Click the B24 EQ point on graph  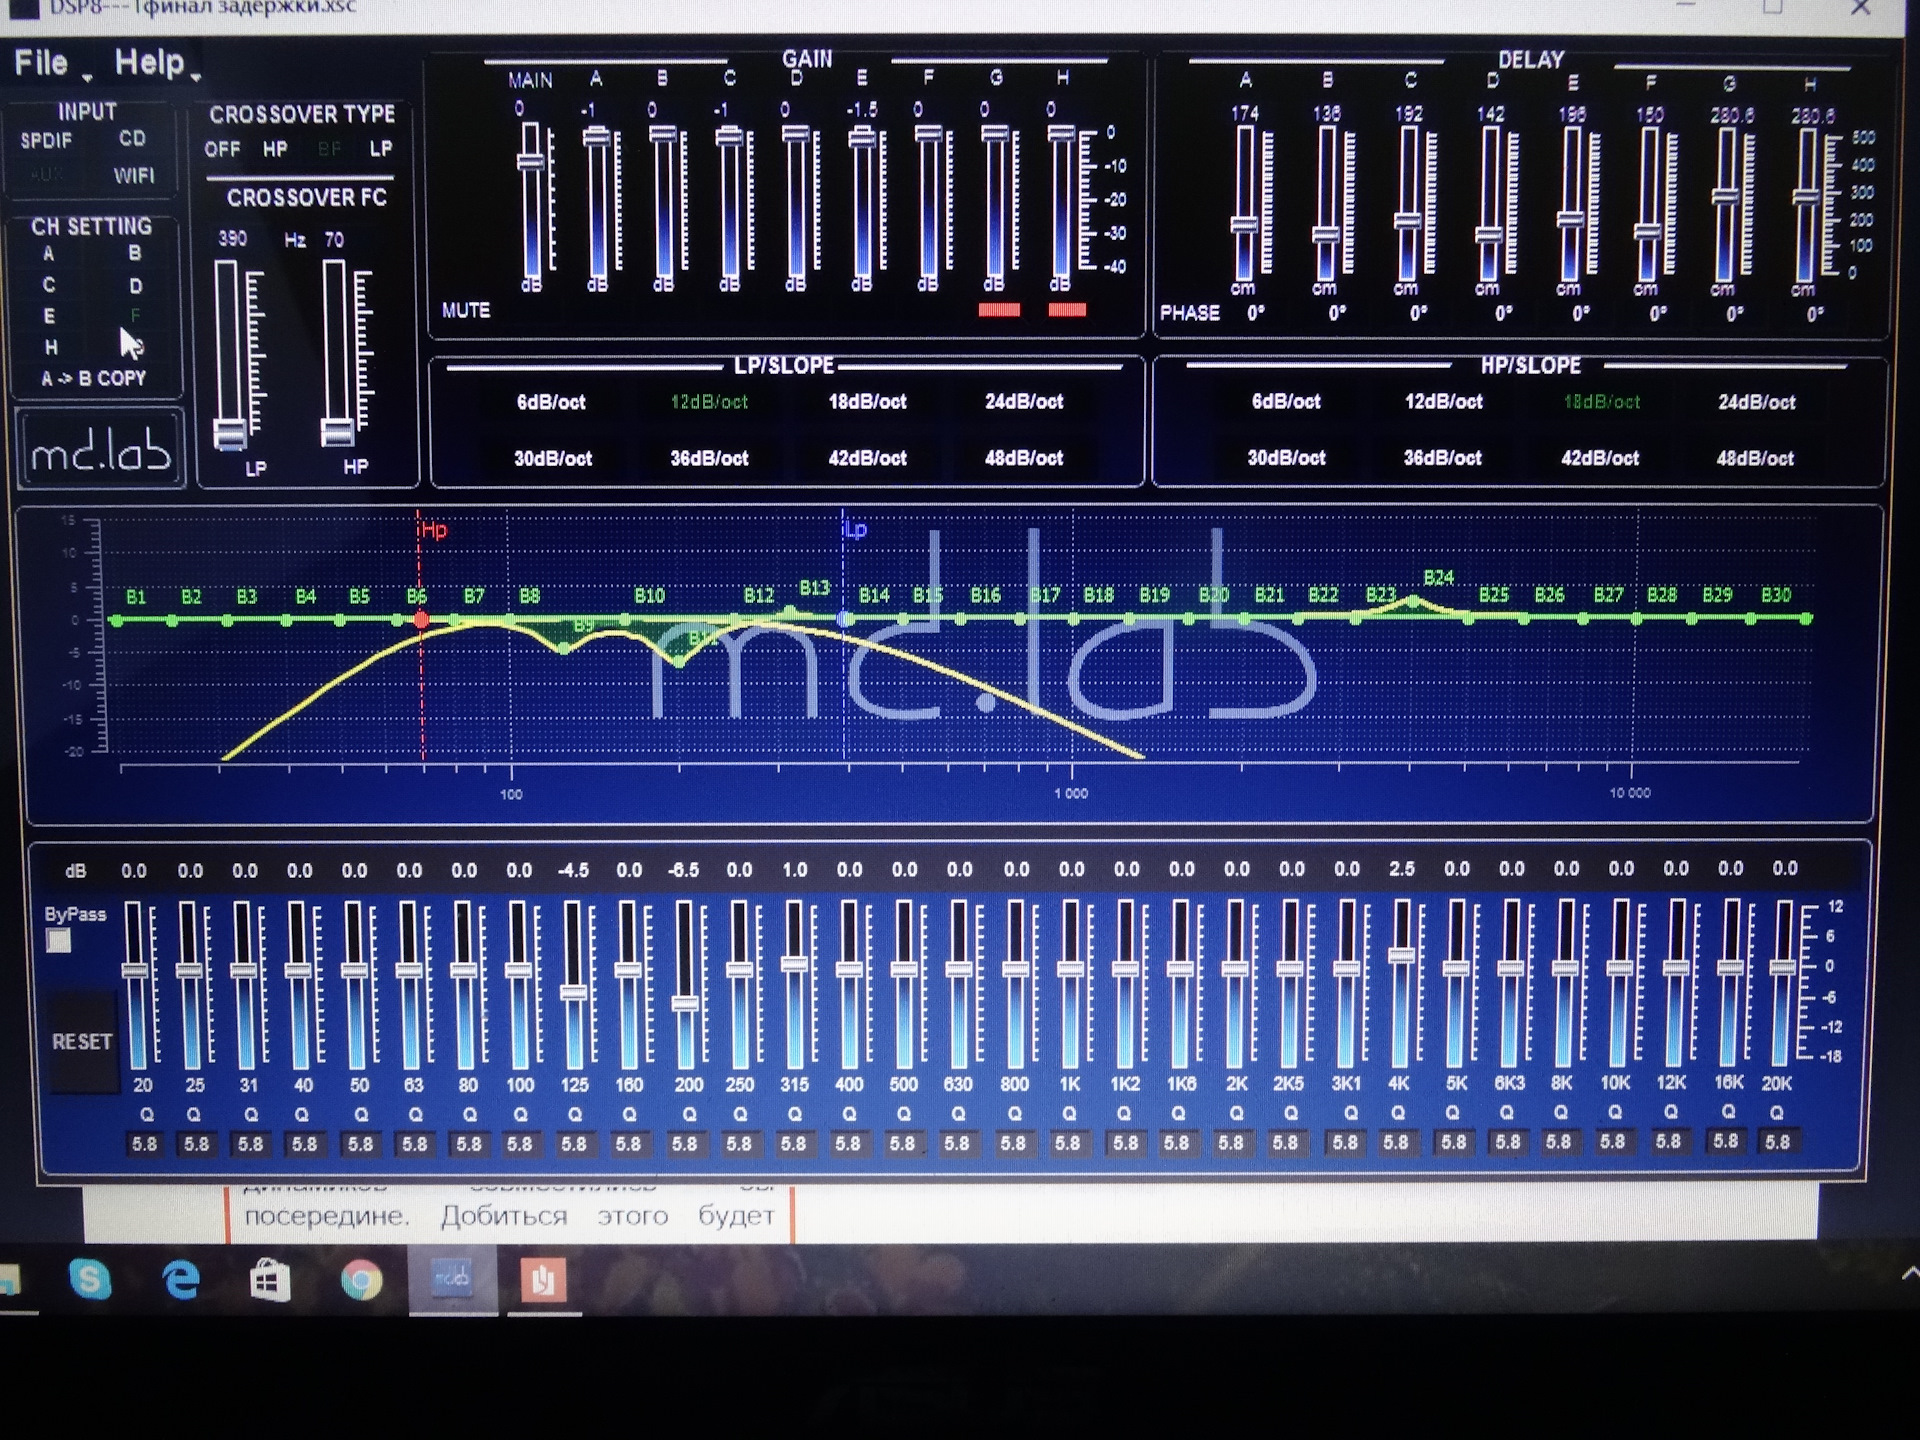coord(1412,601)
